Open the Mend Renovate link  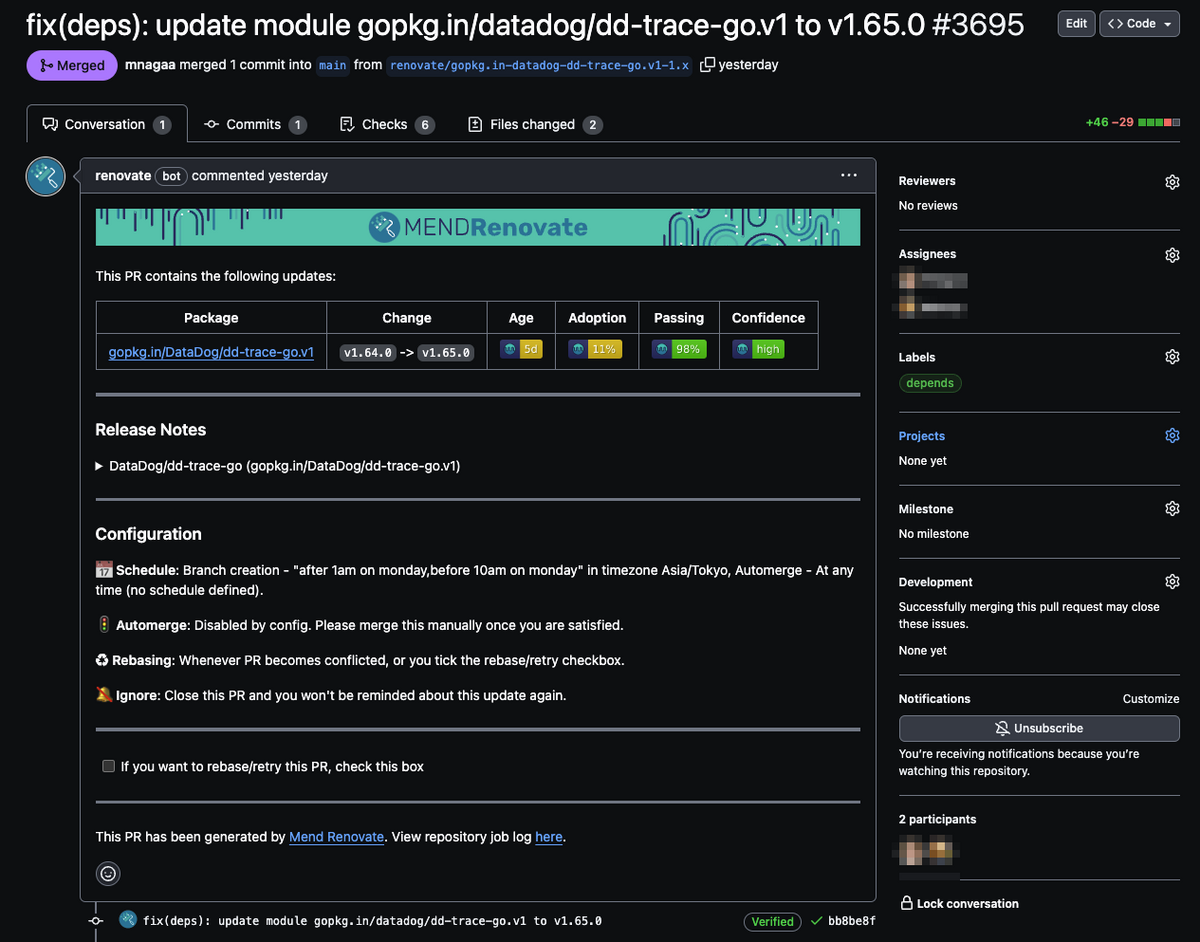(336, 837)
